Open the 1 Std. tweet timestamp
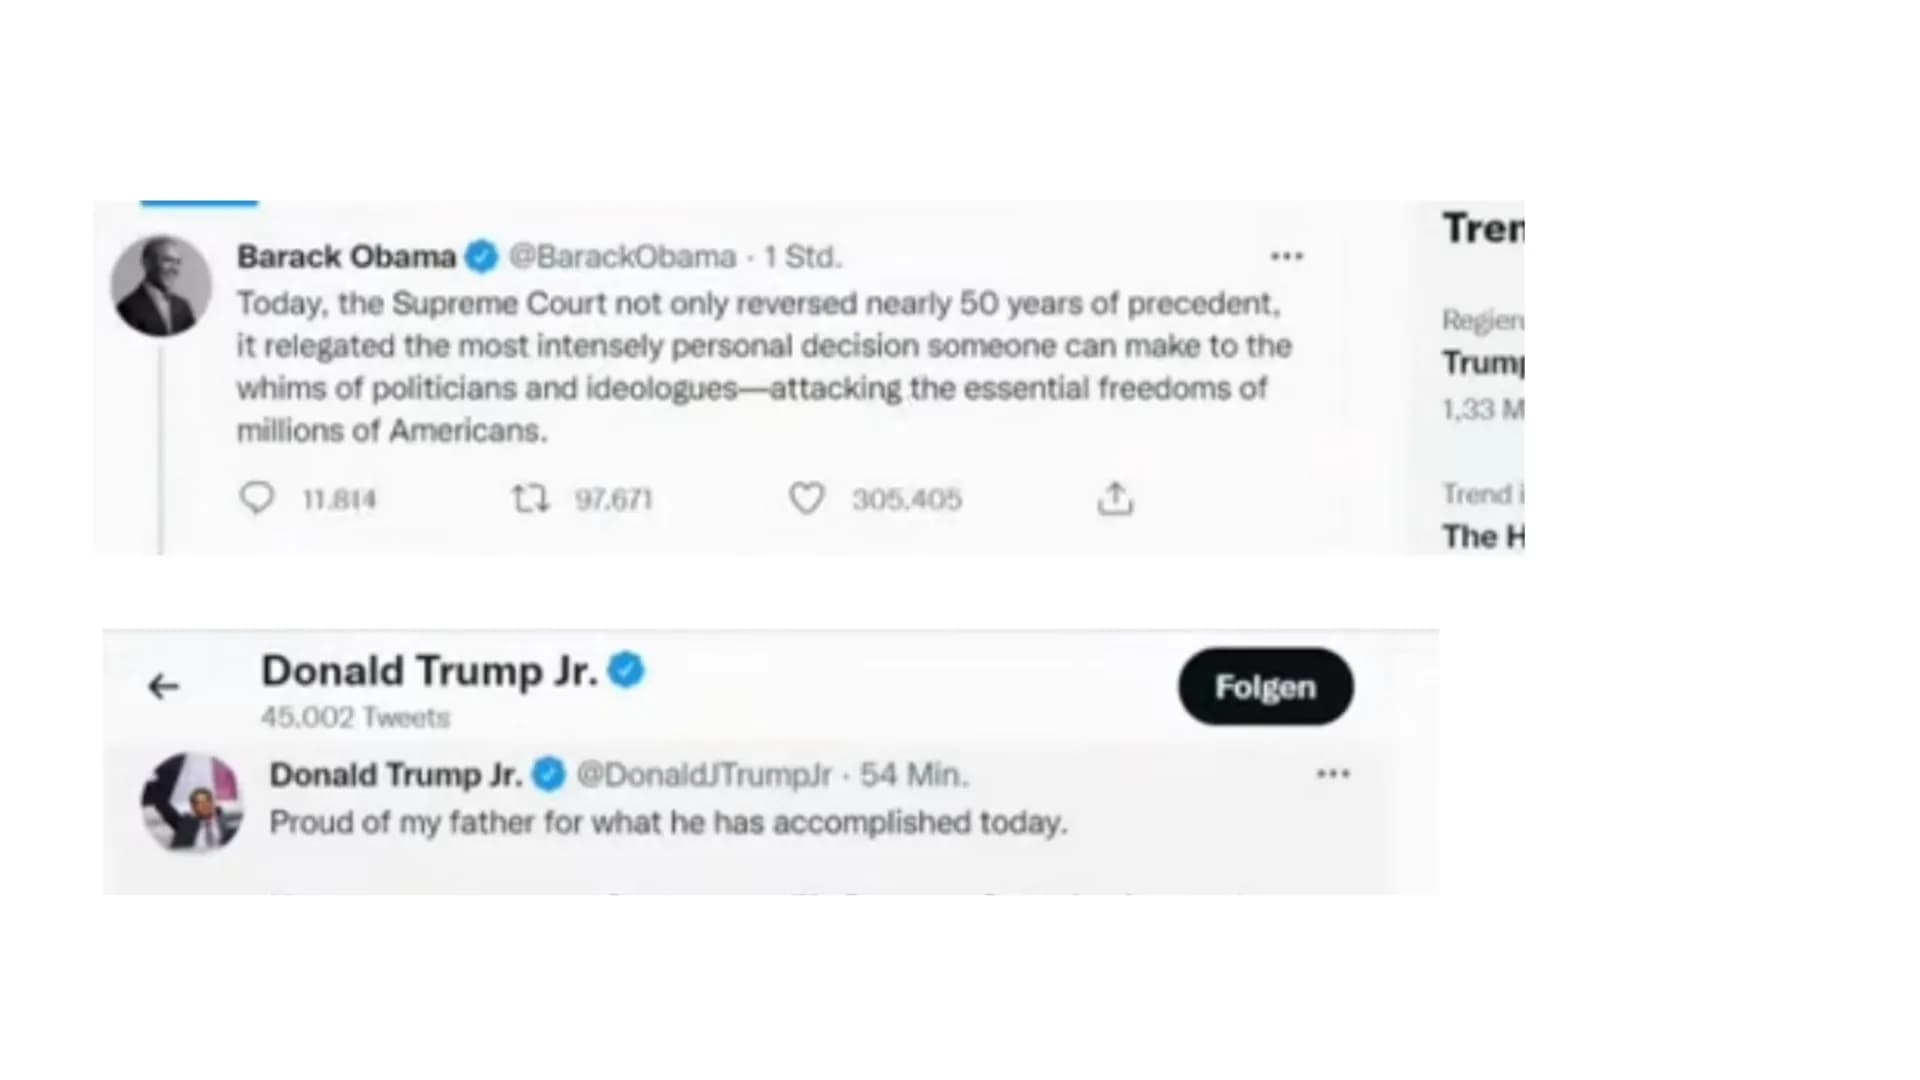 (803, 257)
